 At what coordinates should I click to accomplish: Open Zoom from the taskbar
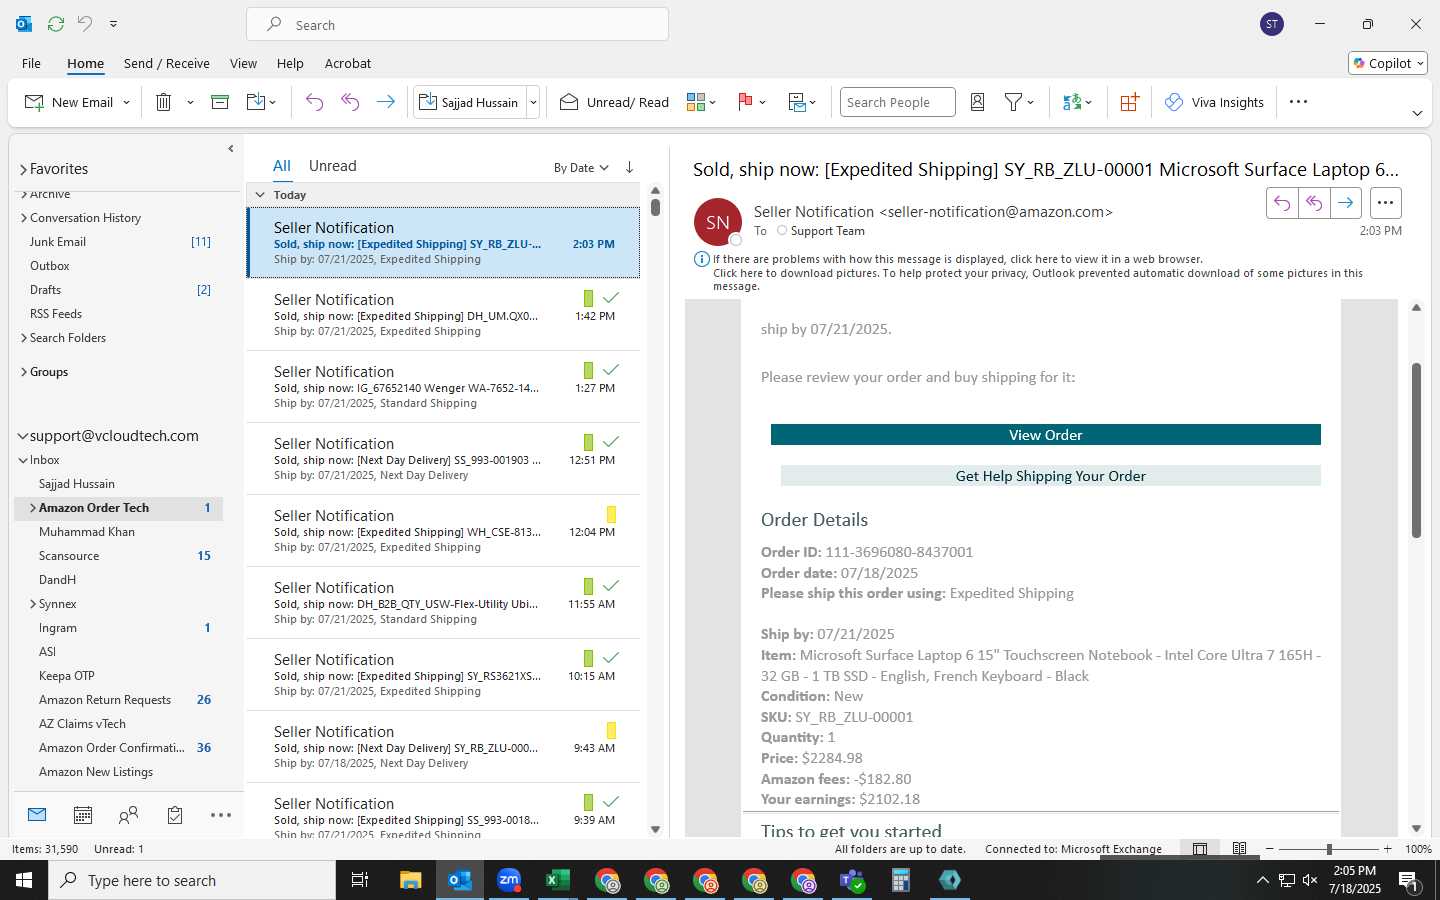(x=509, y=880)
